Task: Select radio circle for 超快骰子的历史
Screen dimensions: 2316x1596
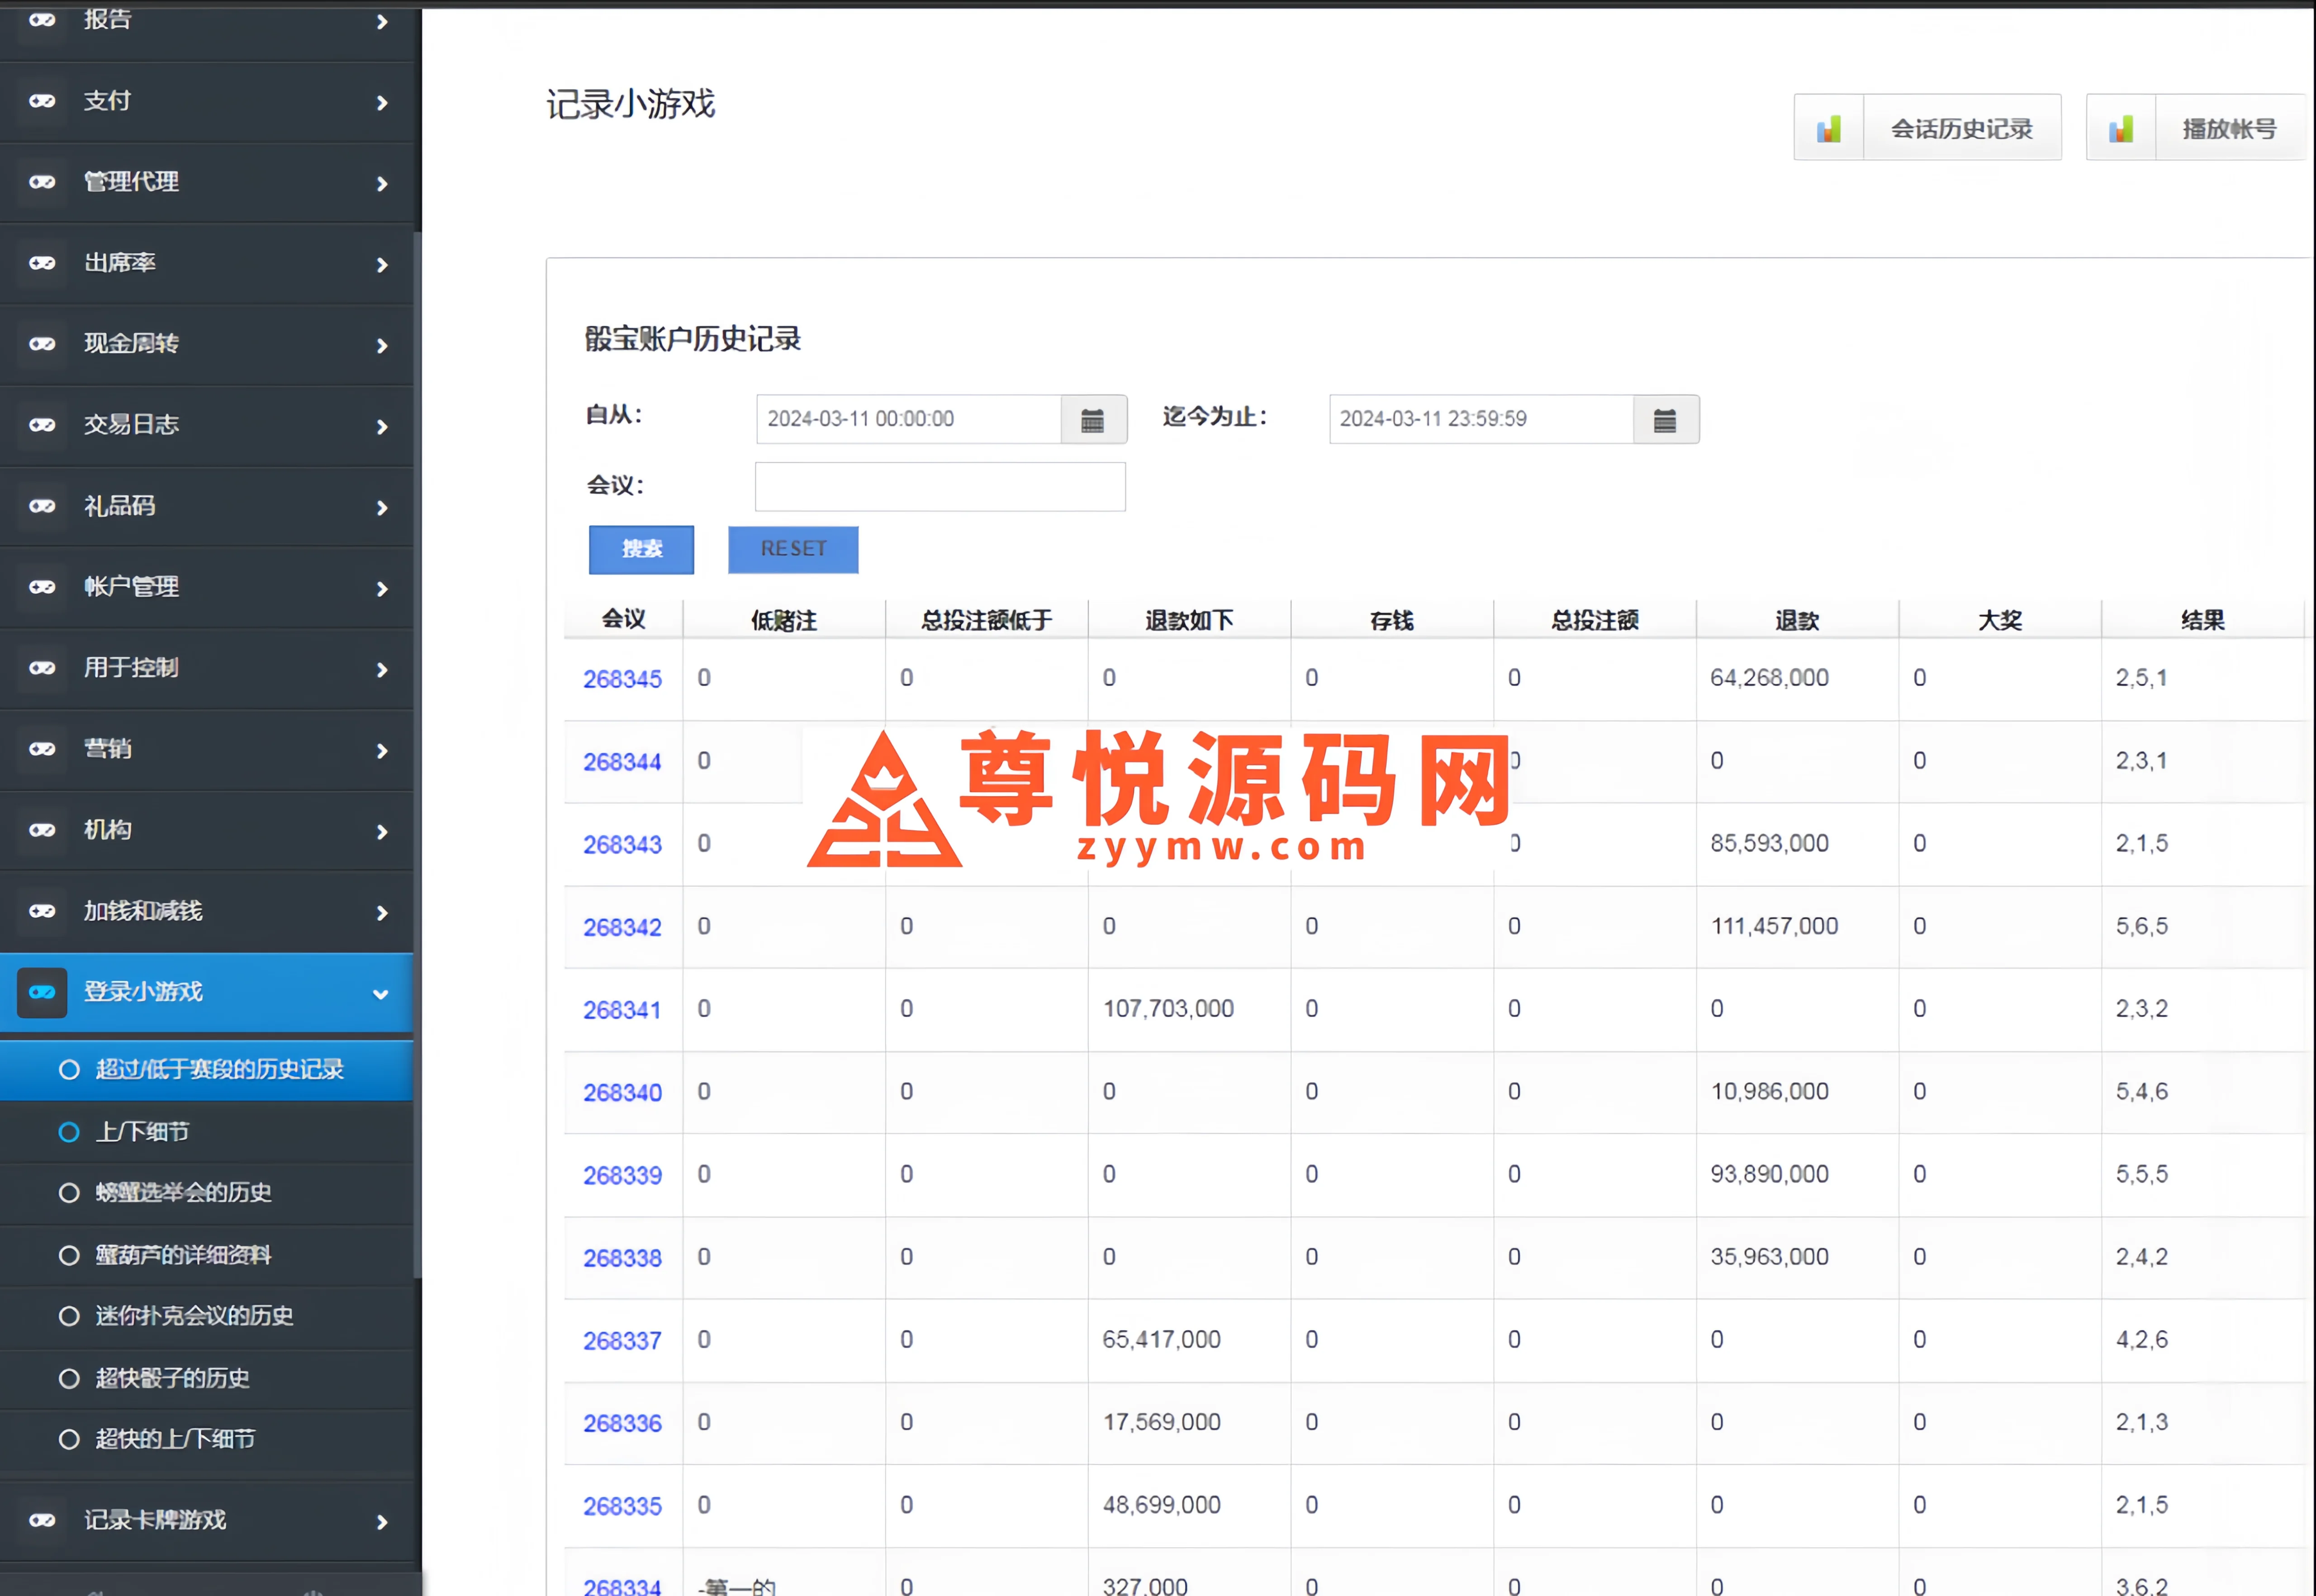Action: pyautogui.click(x=69, y=1379)
